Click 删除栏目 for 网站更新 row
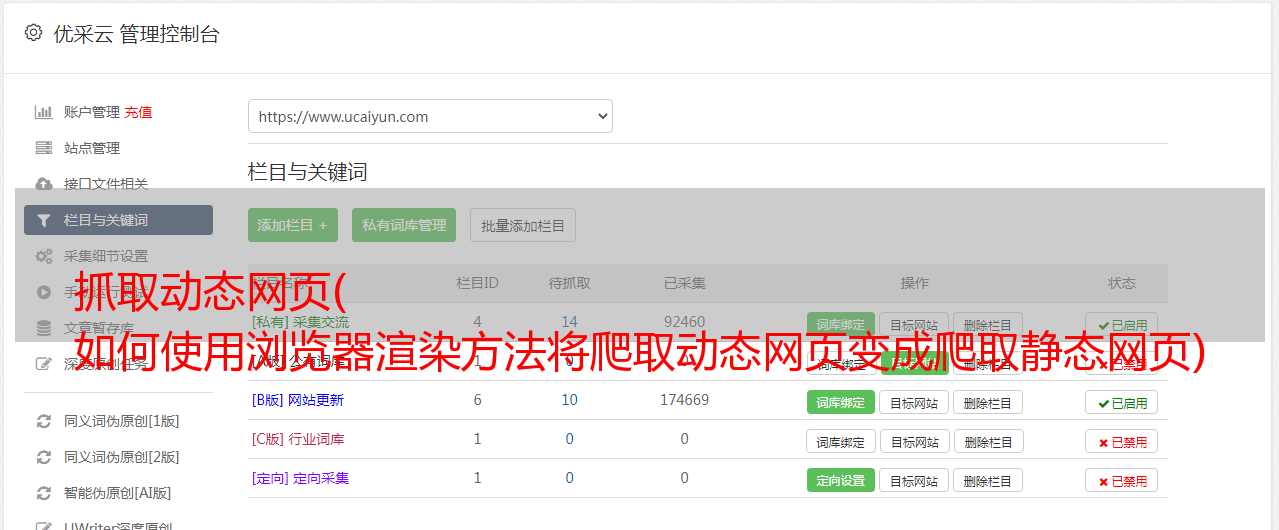This screenshot has height=530, width=1279. [988, 402]
